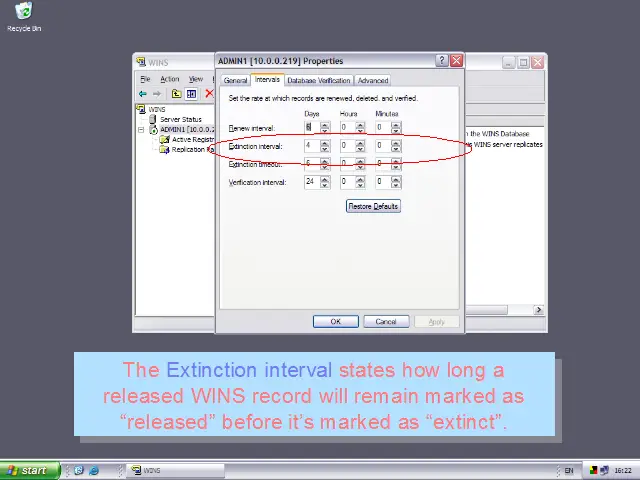The height and width of the screenshot is (480, 640).
Task: Select Server Status in the tree
Action: (x=180, y=119)
